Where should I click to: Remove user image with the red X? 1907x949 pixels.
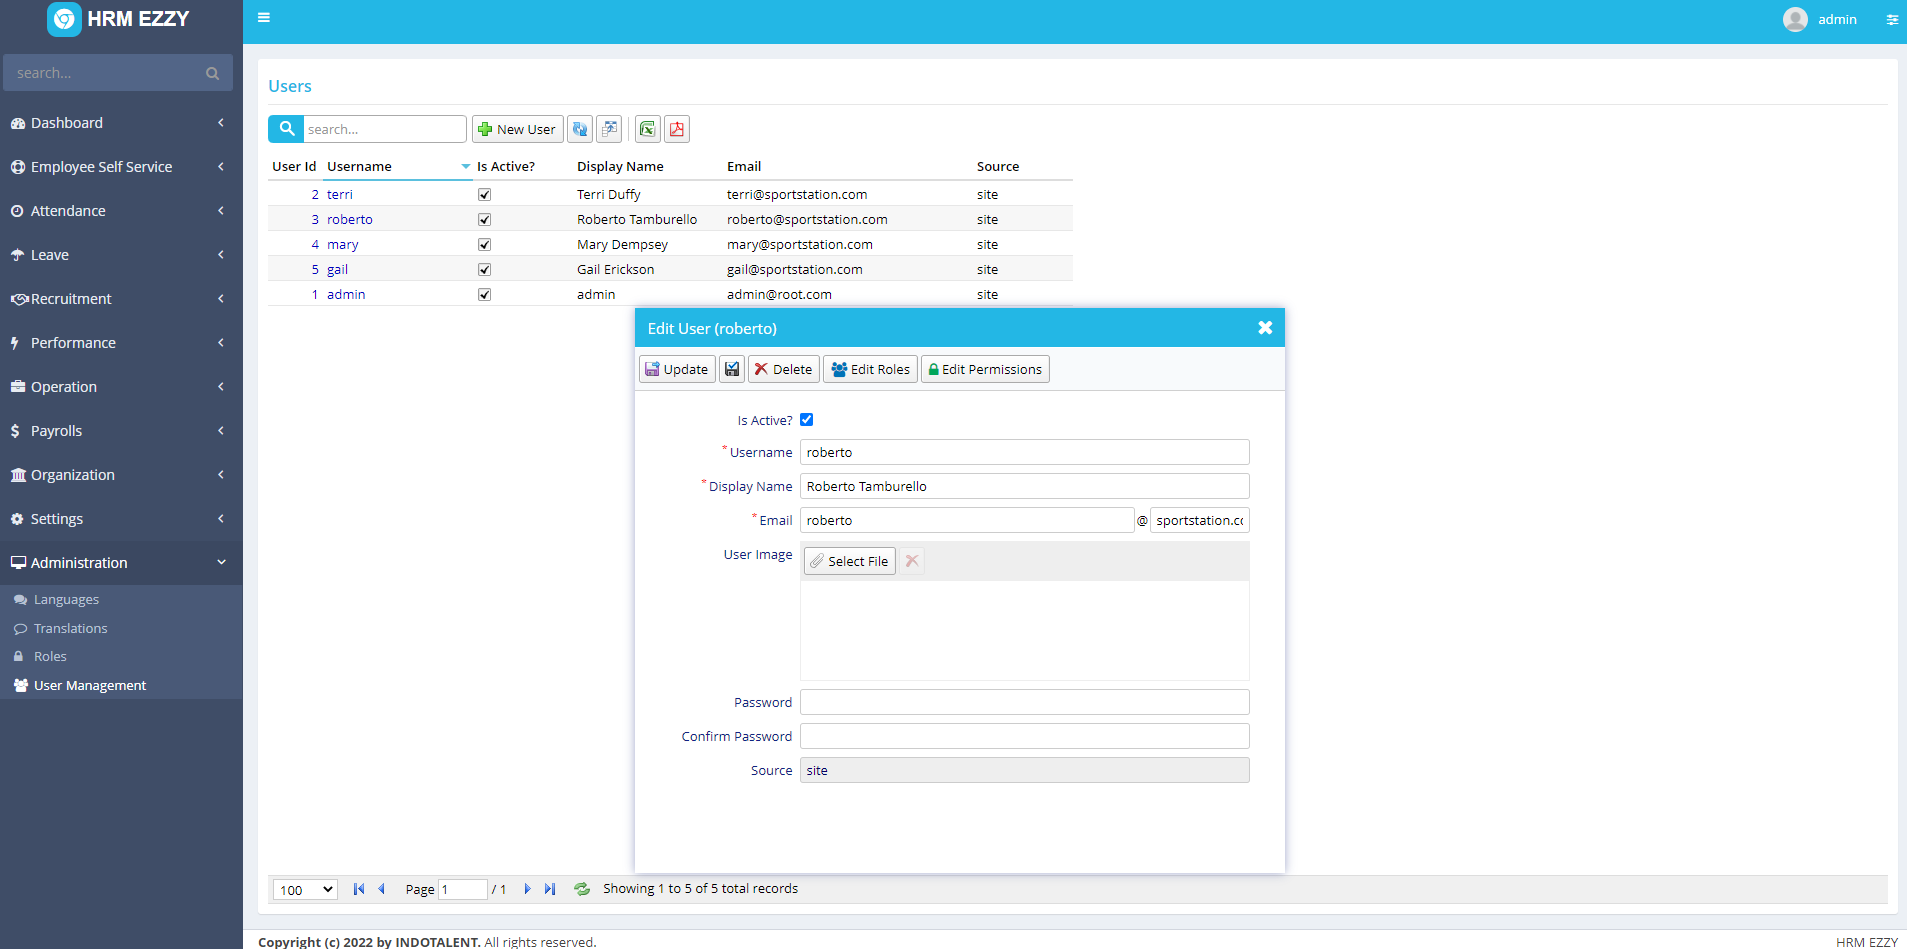[x=912, y=561]
